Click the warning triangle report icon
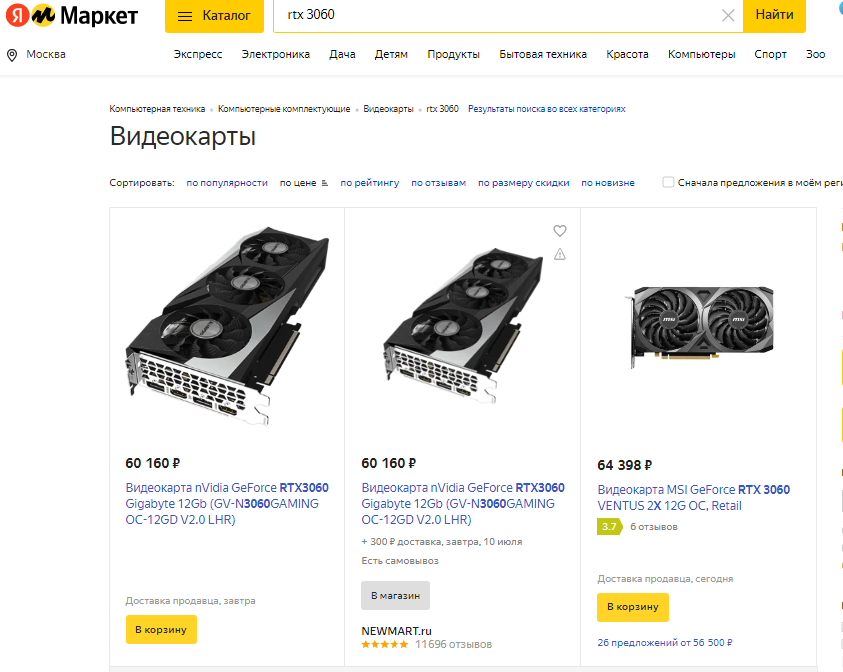Image resolution: width=843 pixels, height=672 pixels. 560,254
